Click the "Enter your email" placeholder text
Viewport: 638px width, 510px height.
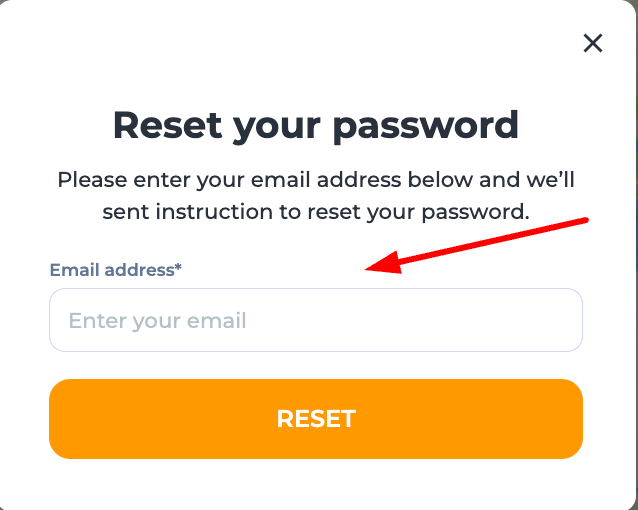tap(157, 321)
